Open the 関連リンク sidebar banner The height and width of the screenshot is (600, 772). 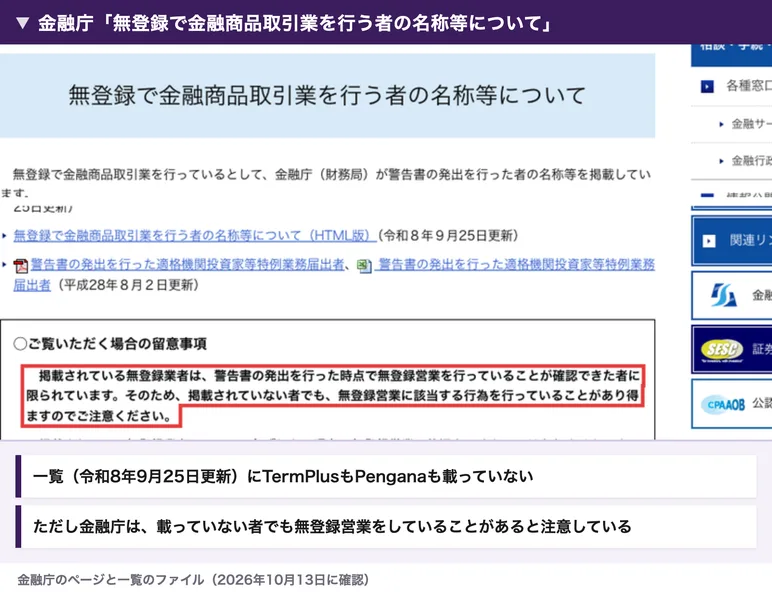[x=732, y=241]
